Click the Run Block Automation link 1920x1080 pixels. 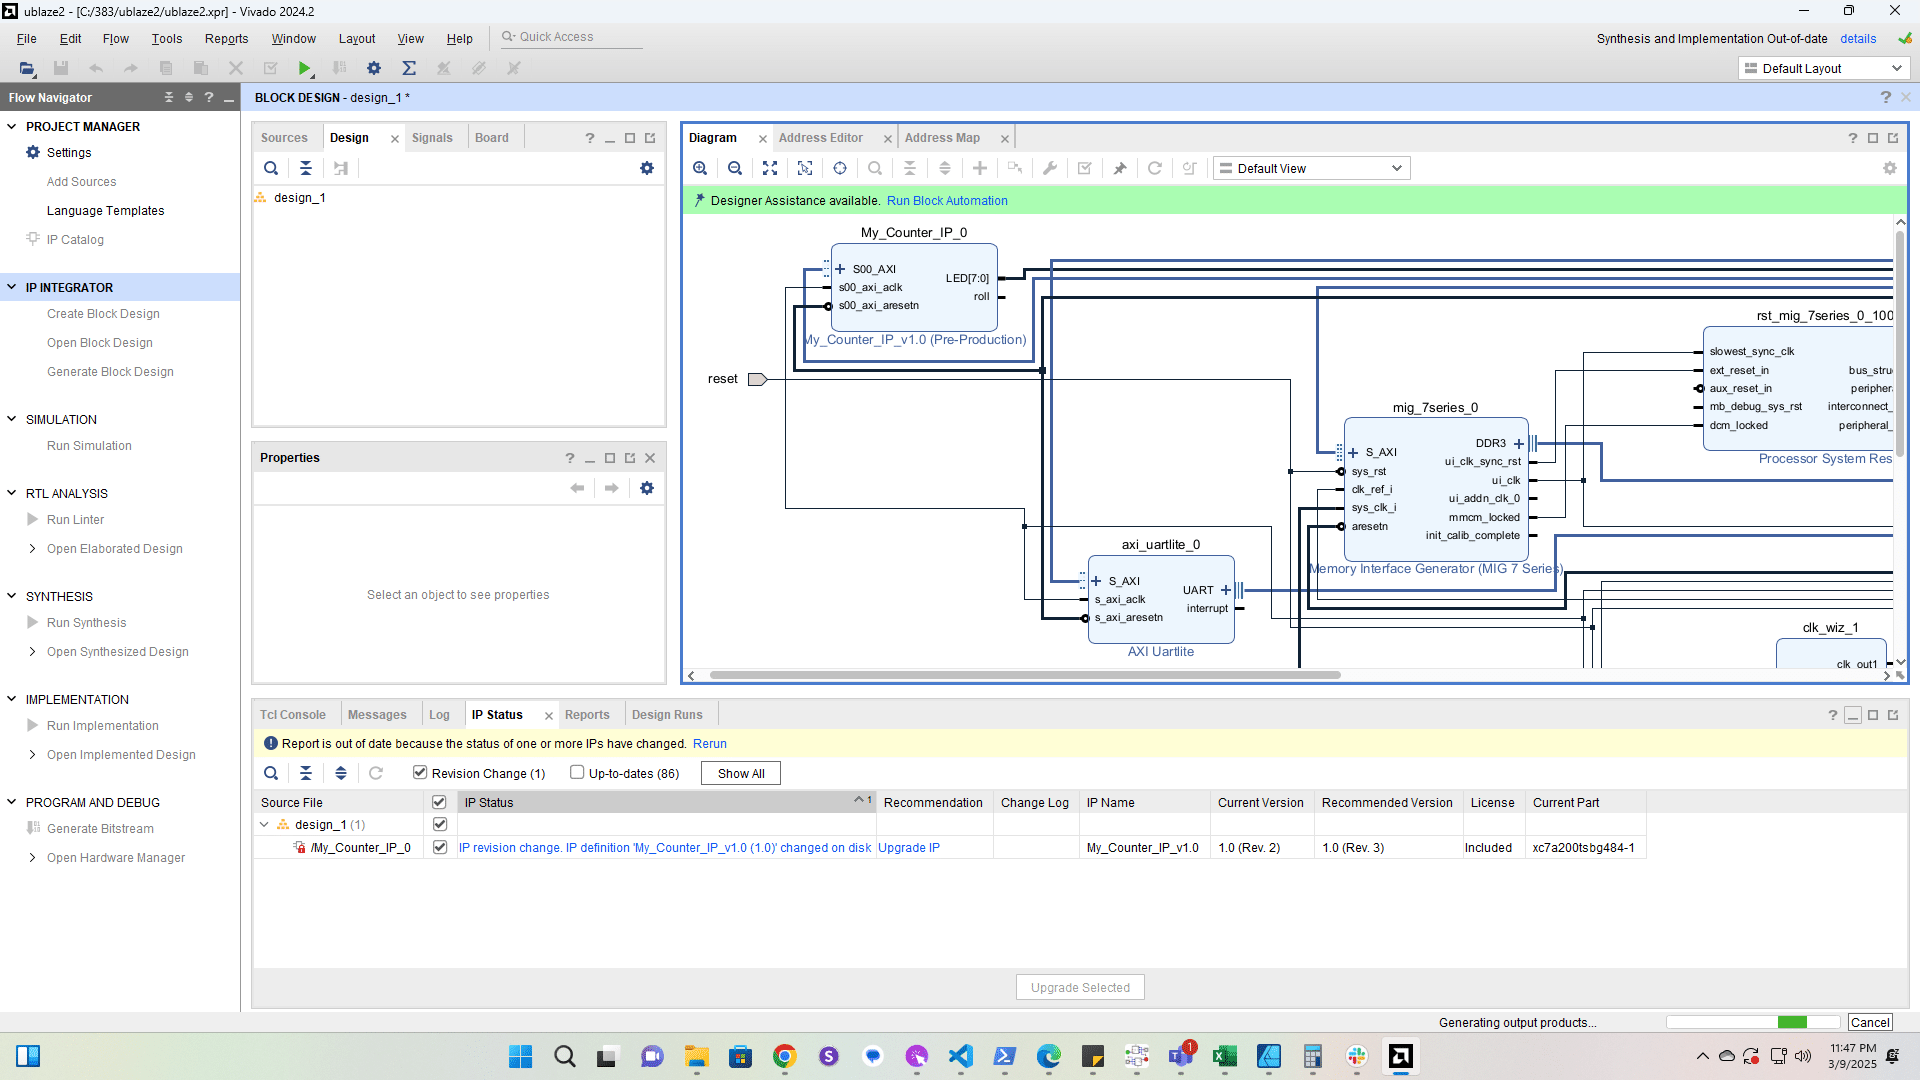click(946, 201)
